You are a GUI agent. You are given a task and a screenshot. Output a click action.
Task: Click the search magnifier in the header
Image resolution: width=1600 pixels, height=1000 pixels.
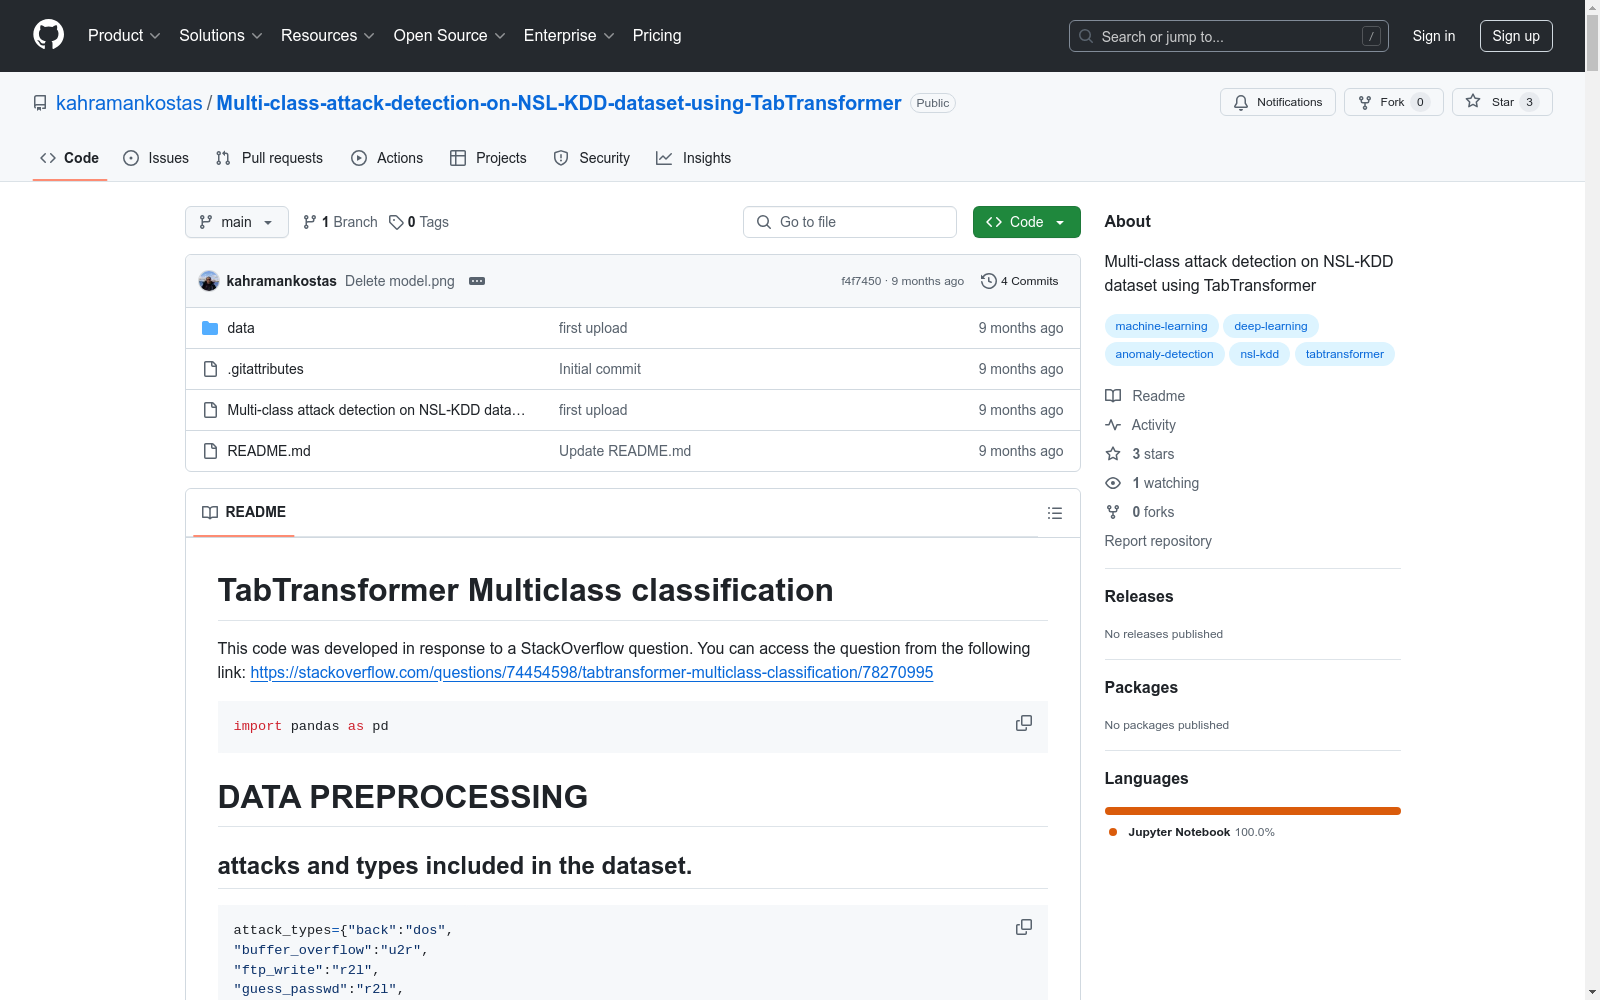pos(1086,36)
